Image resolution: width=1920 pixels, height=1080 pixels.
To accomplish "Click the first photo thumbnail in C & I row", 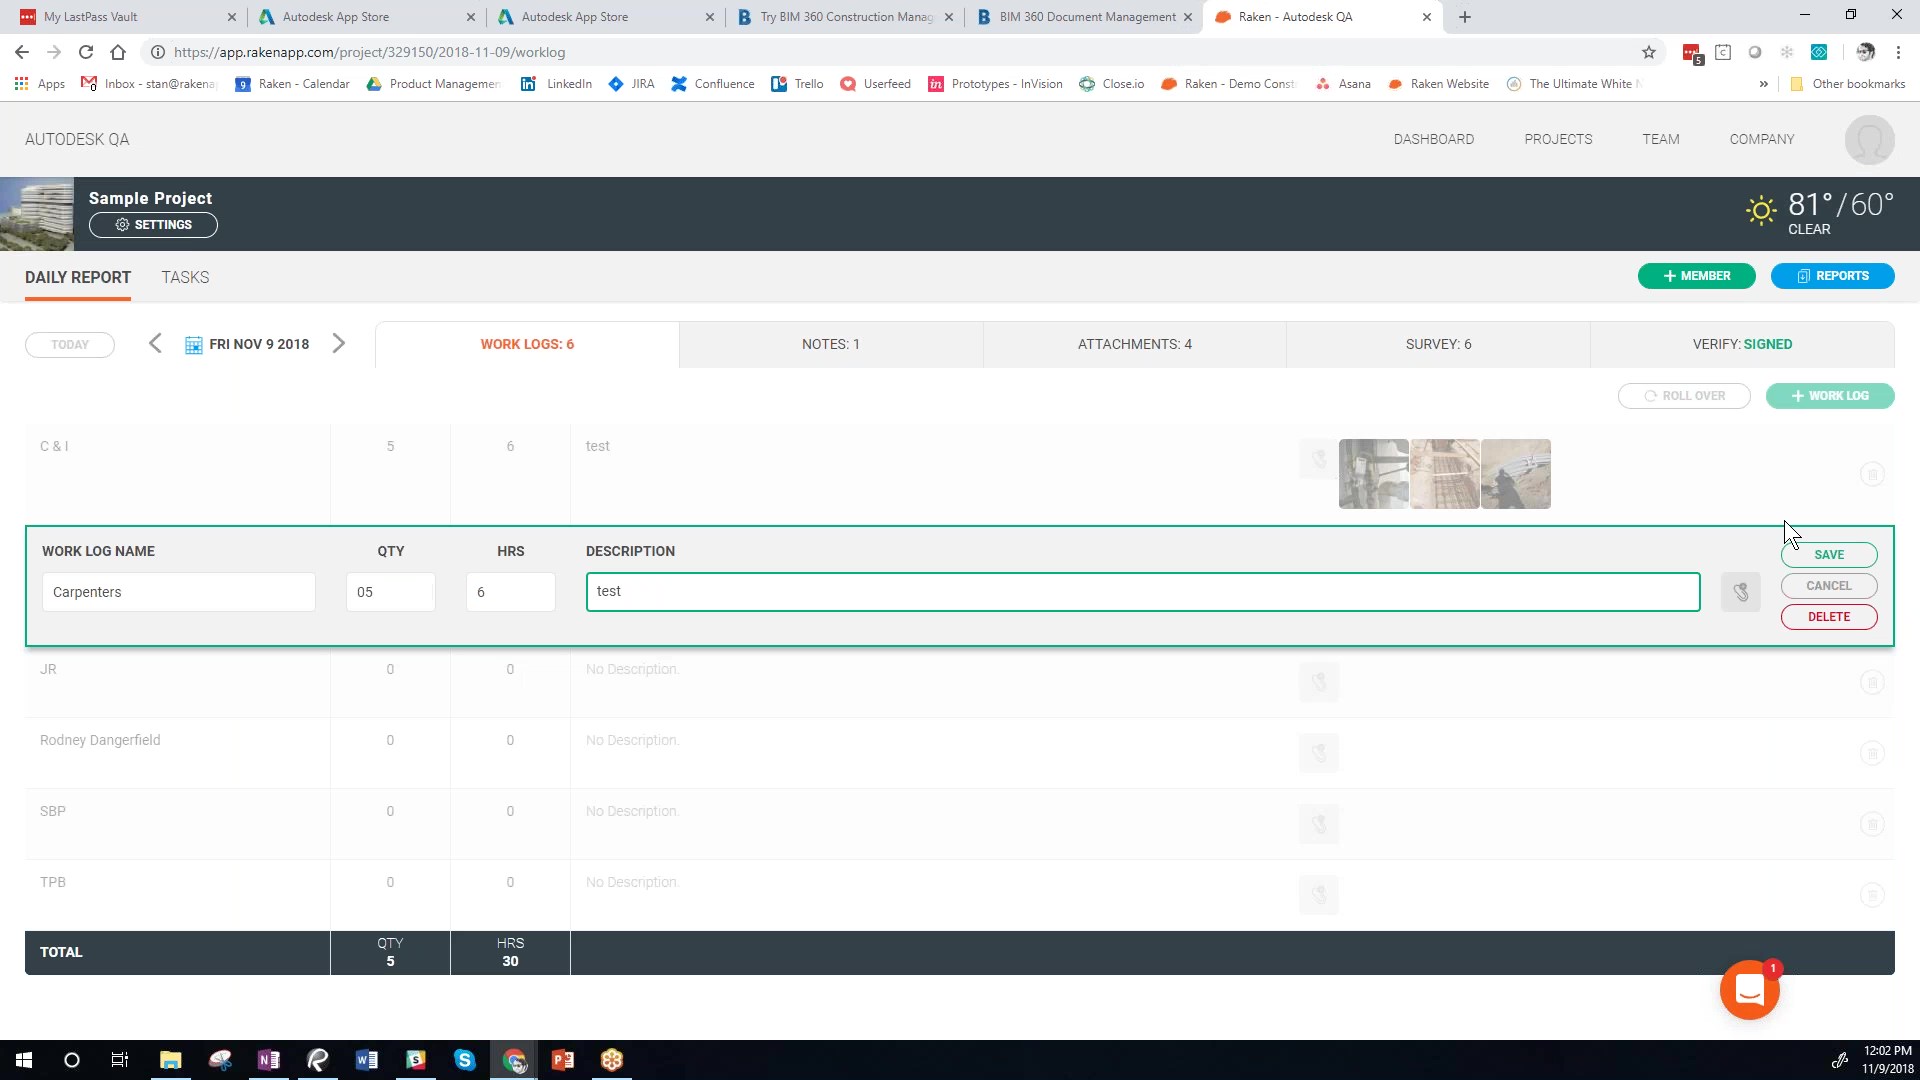I will tap(1373, 474).
